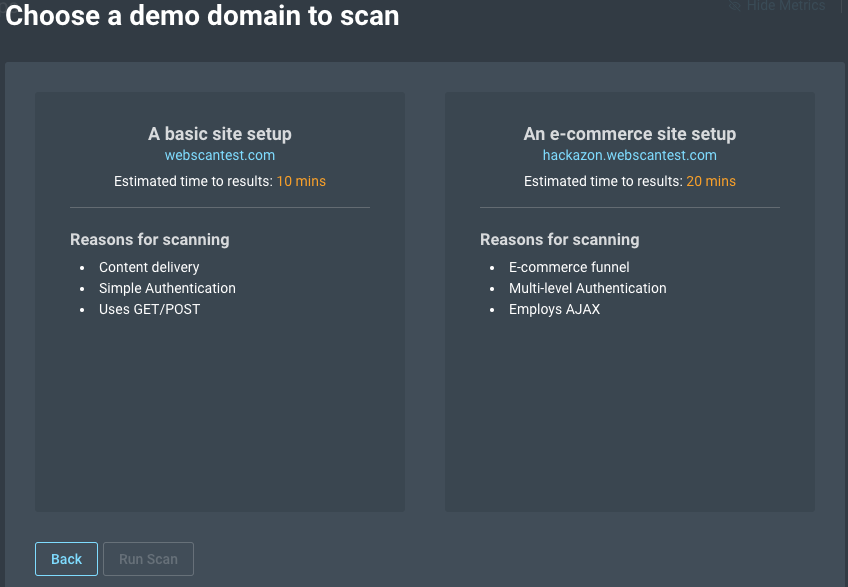Click the Simple Authentication list item

[x=167, y=288]
